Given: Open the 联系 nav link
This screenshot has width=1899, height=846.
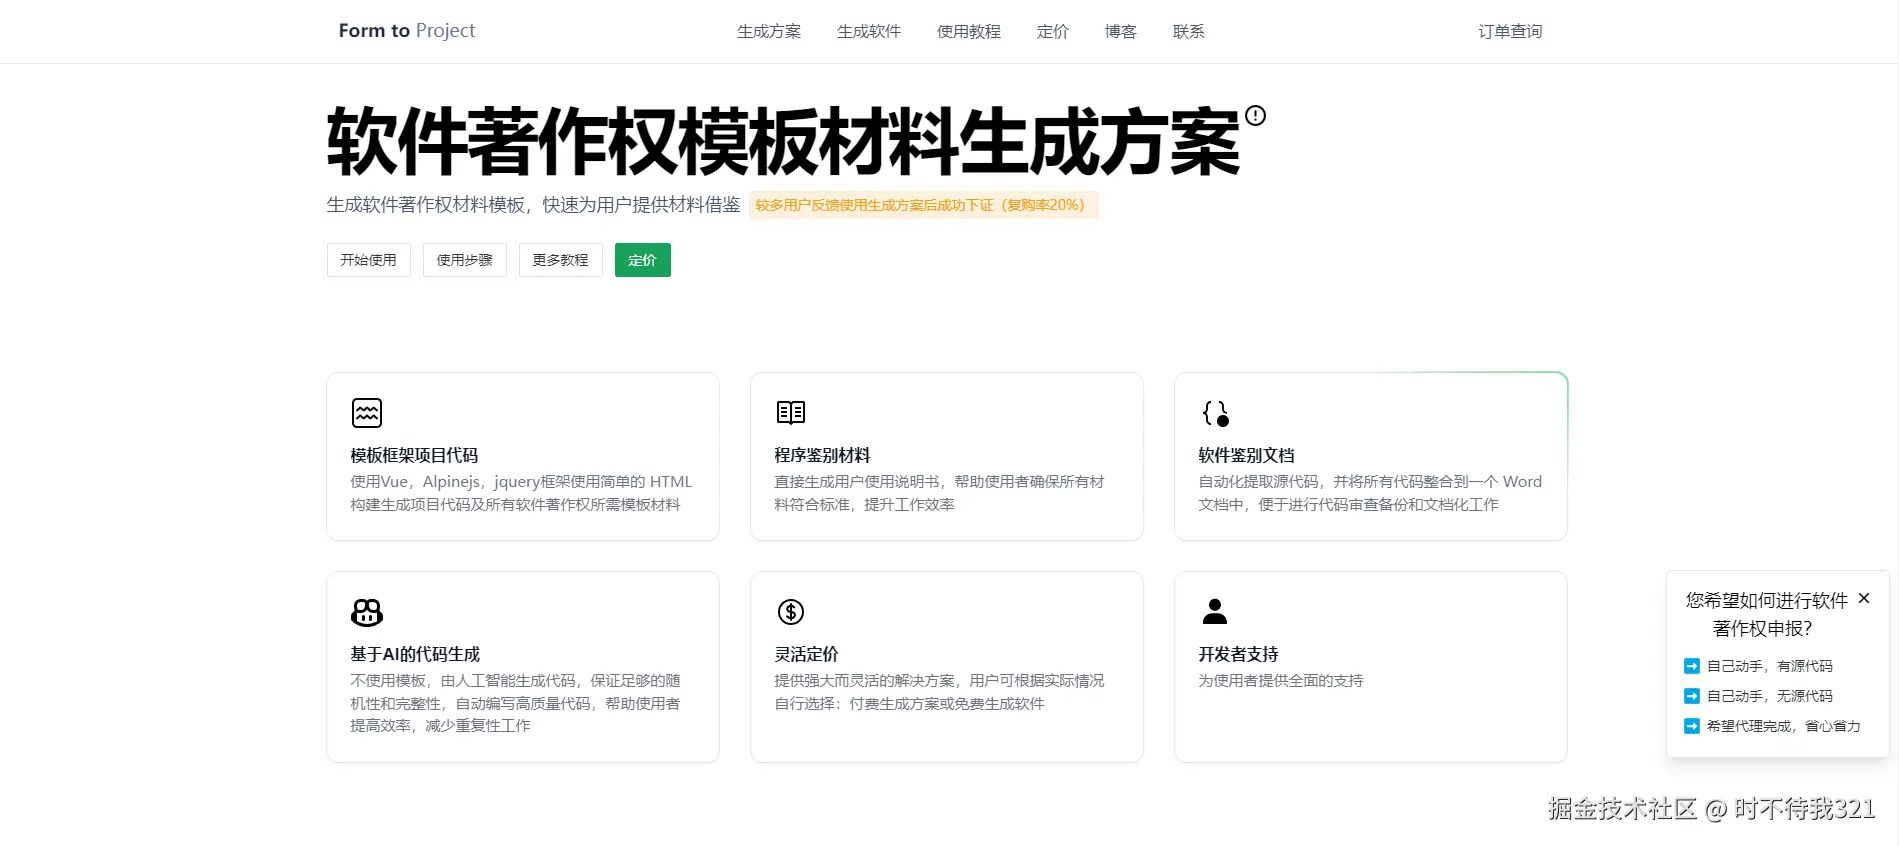Looking at the screenshot, I should pos(1189,32).
